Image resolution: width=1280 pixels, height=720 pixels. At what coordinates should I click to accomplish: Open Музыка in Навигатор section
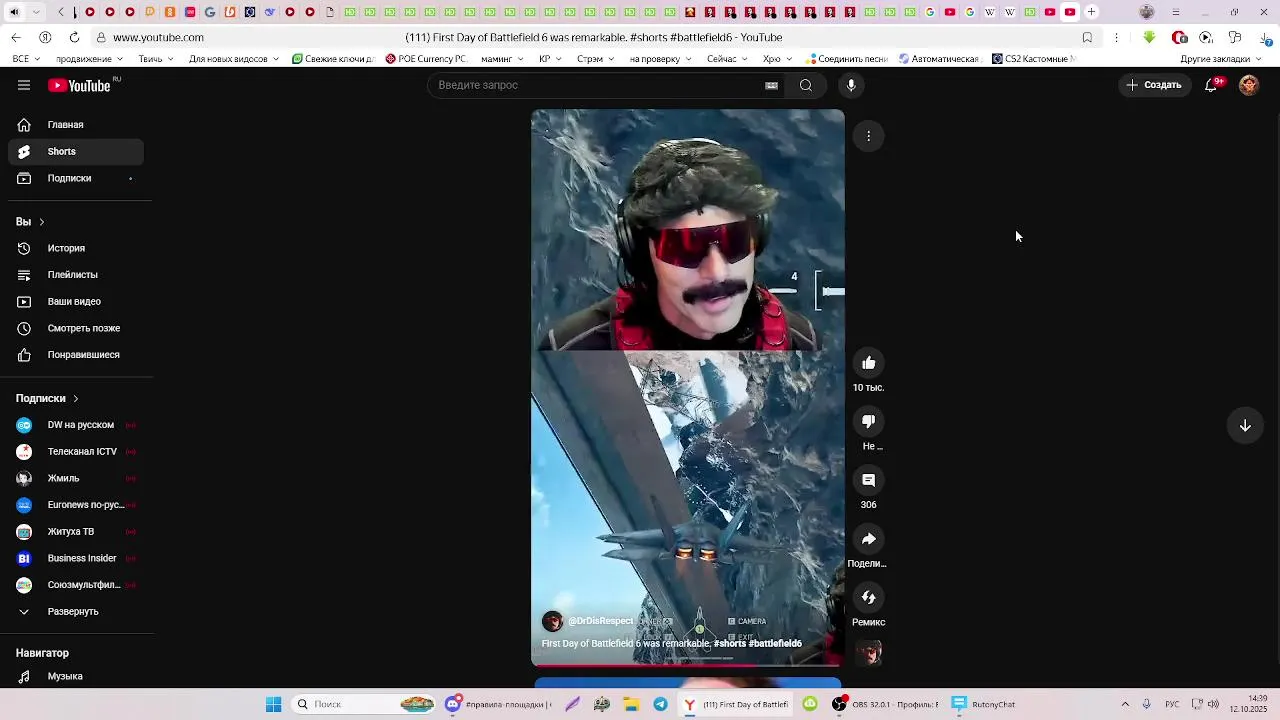coord(76,677)
